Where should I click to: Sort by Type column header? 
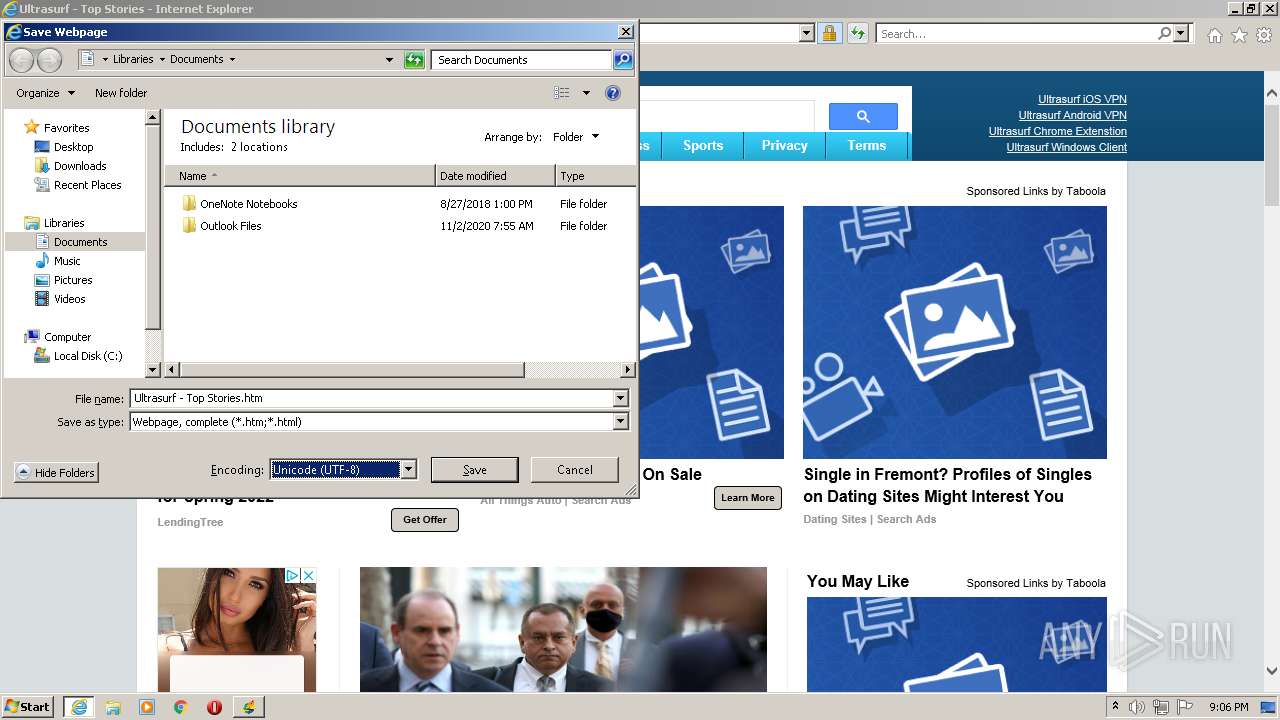(x=595, y=176)
